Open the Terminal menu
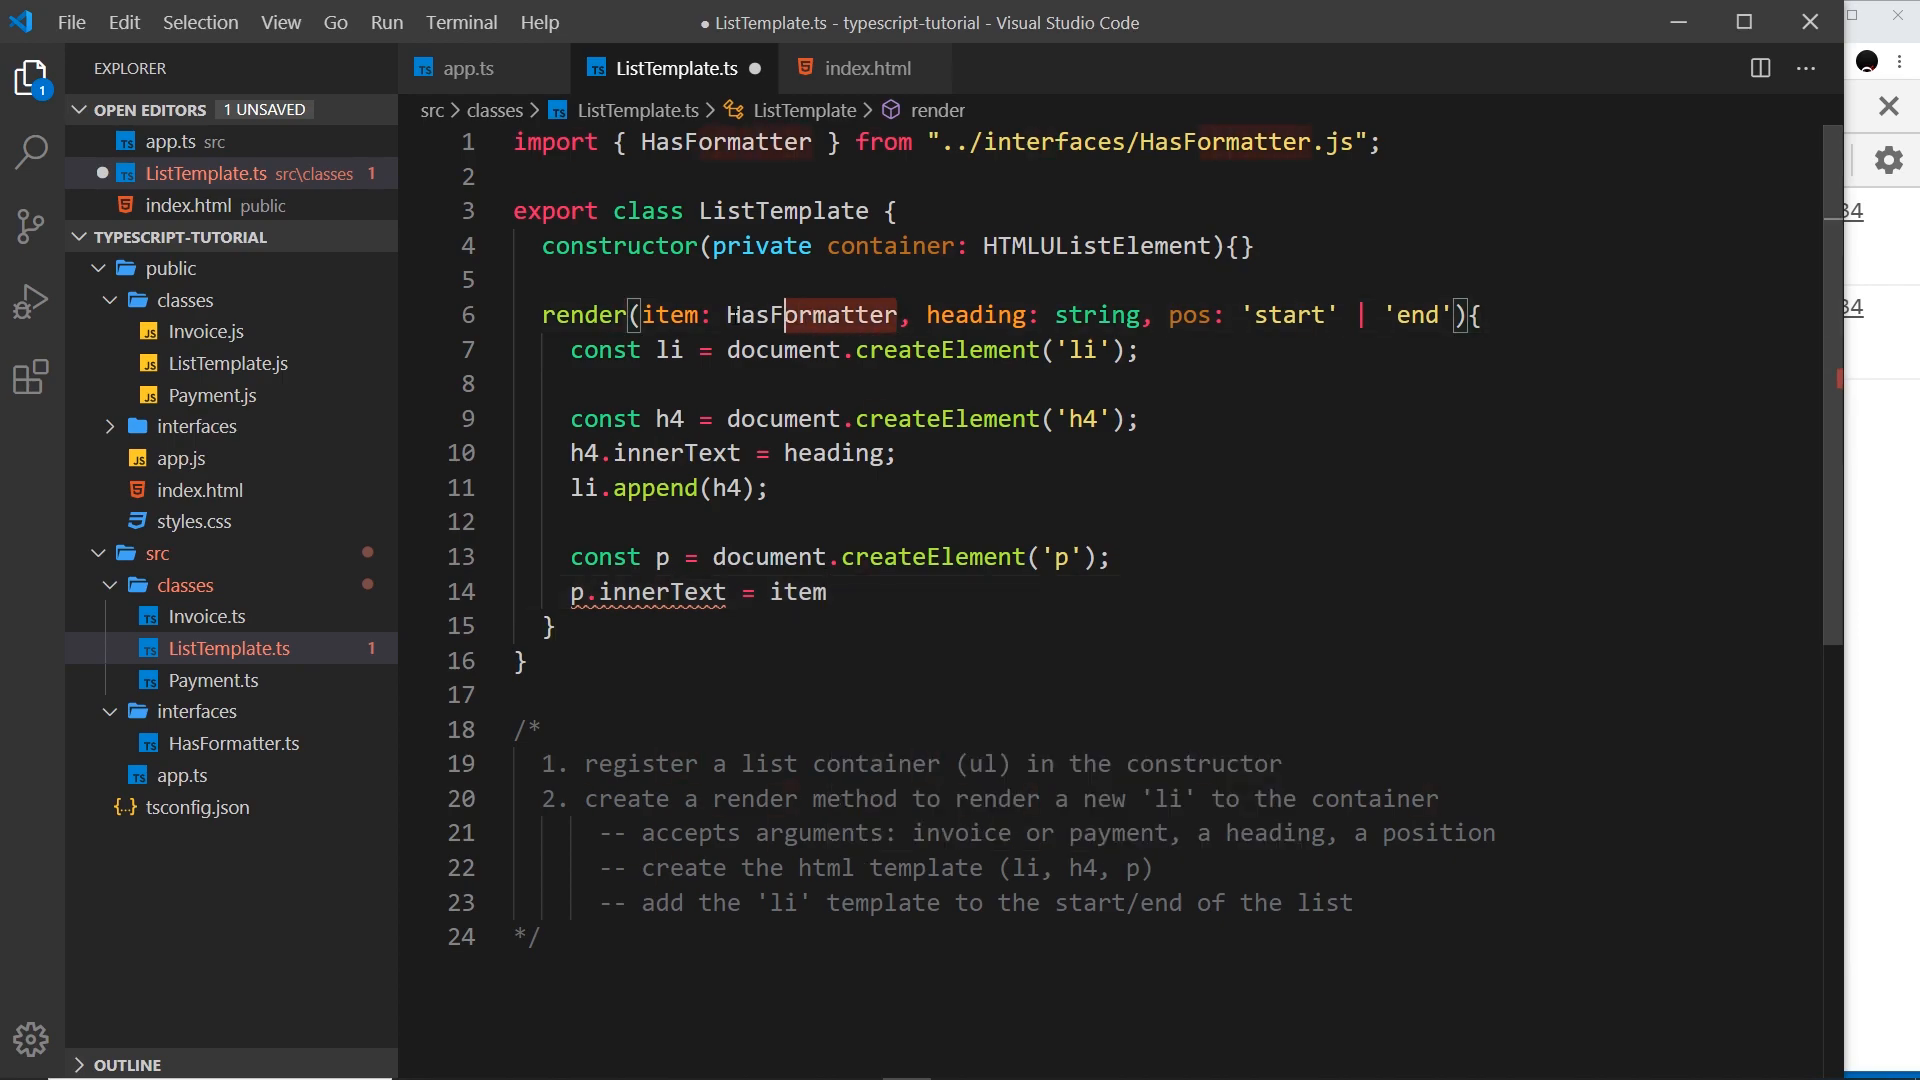 [x=461, y=22]
